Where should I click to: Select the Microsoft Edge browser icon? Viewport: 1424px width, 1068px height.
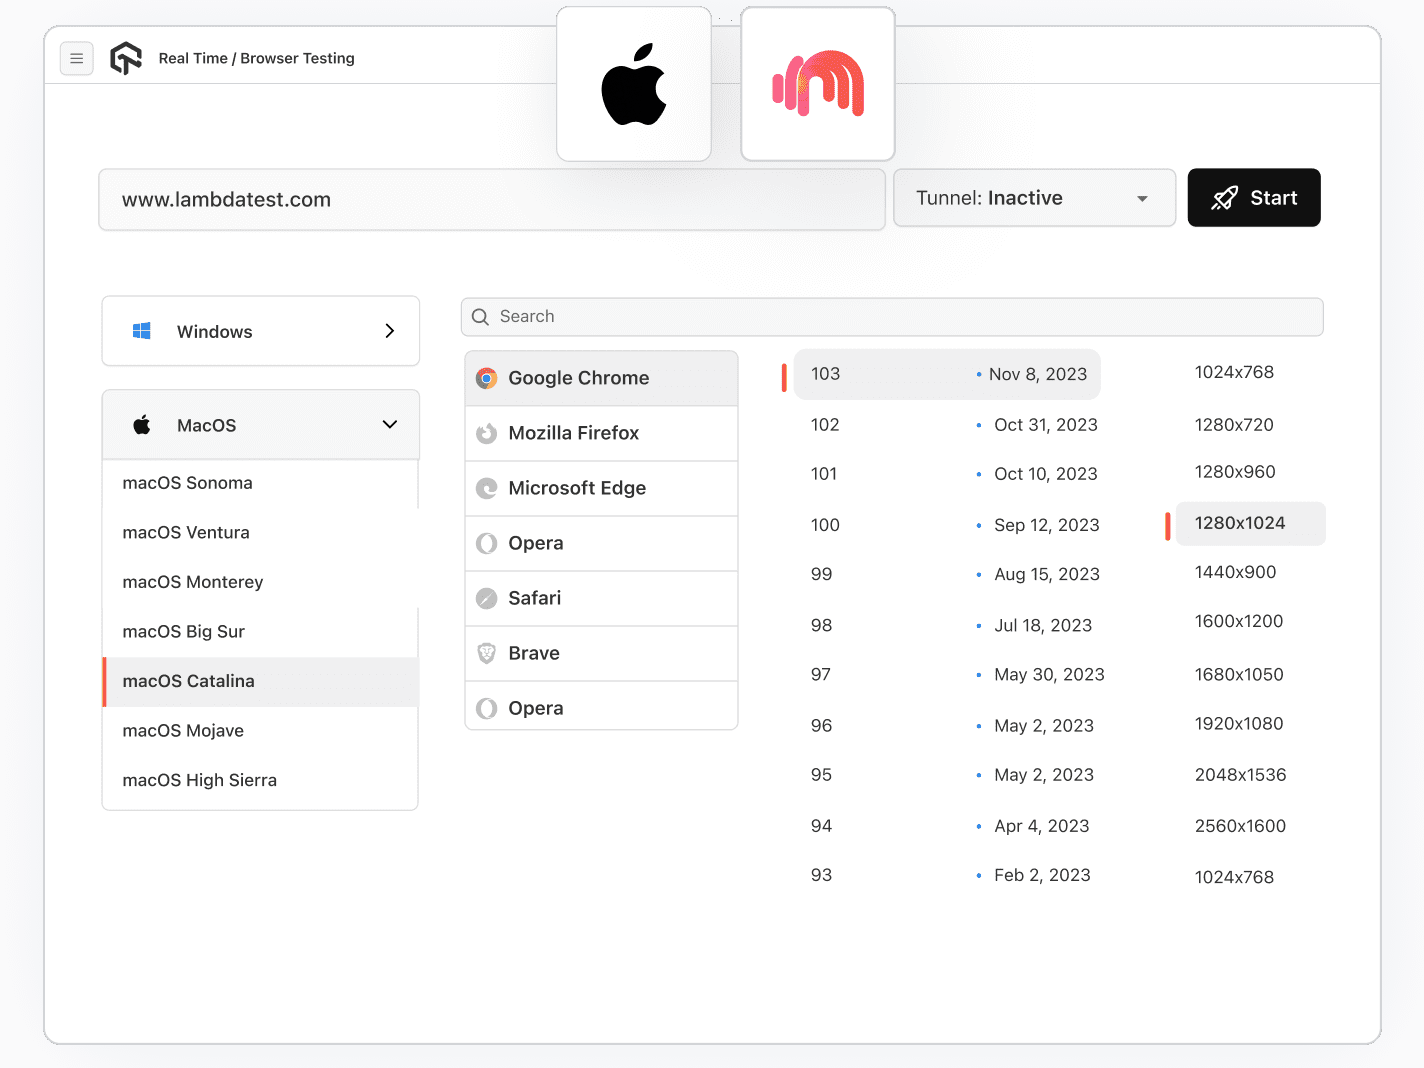[x=487, y=488]
